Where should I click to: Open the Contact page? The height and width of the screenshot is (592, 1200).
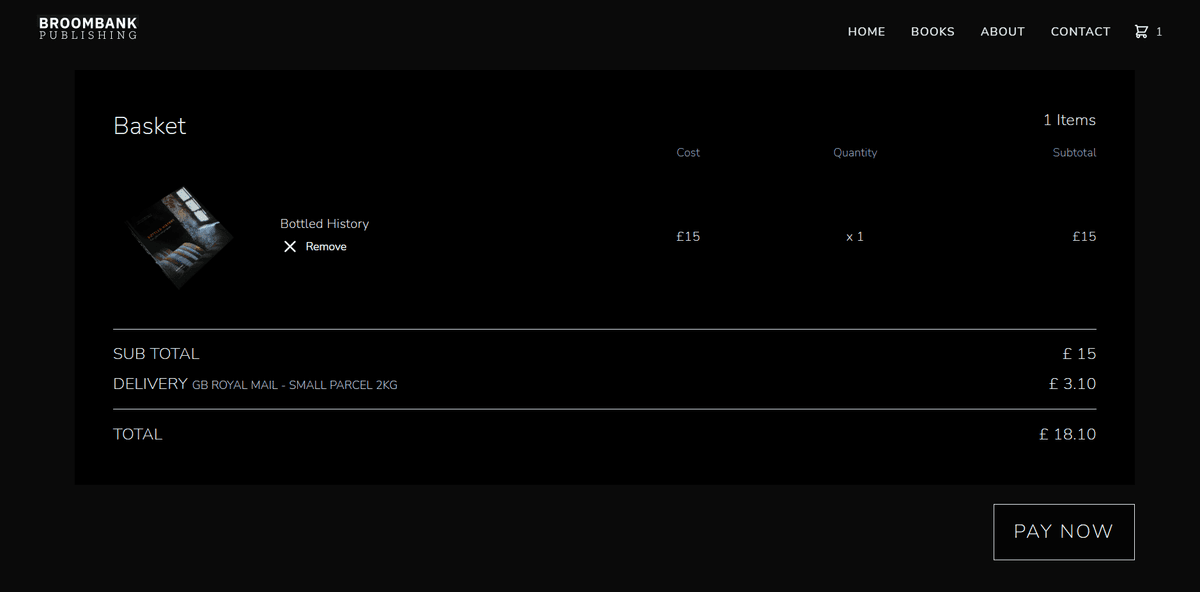1080,32
